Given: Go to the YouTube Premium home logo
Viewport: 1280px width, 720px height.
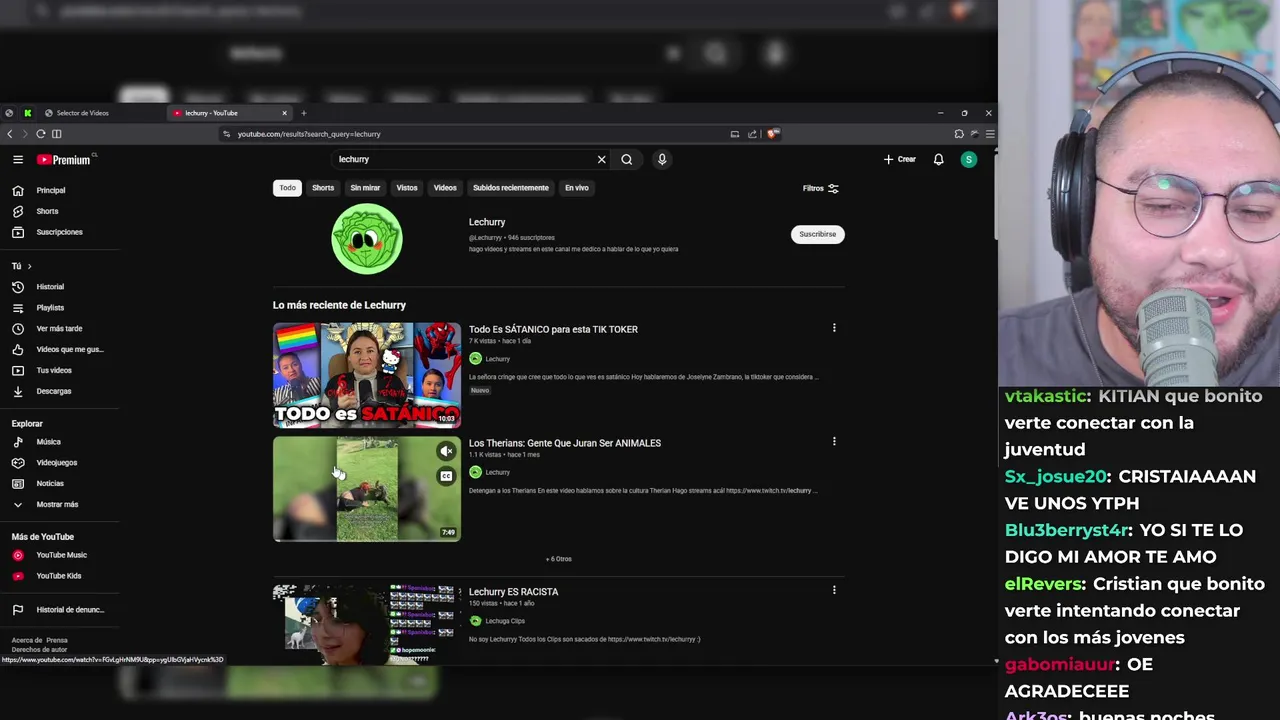Looking at the screenshot, I should [64, 160].
